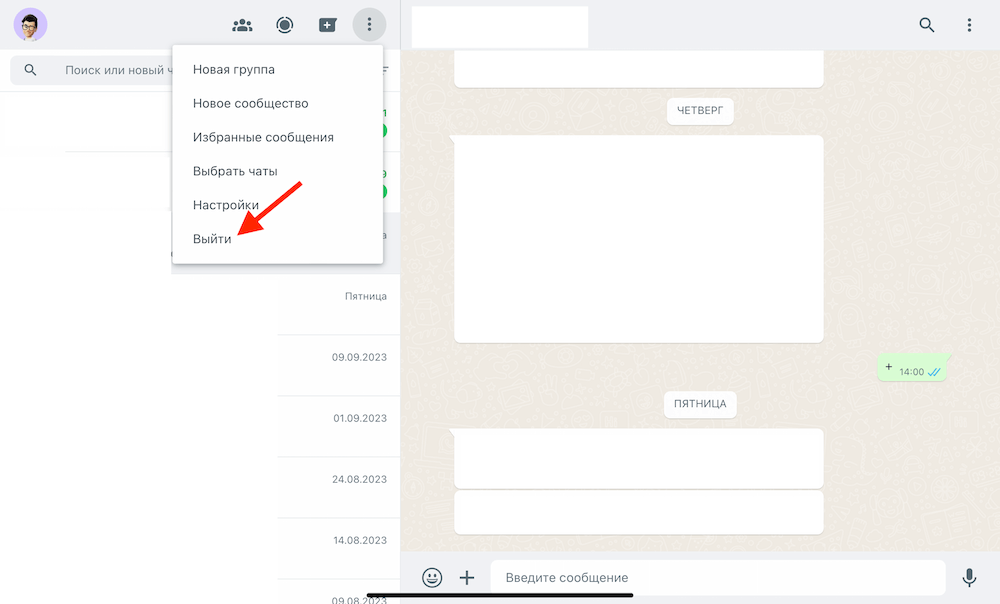
Task: Choose "Новое сообщество" in the menu
Action: (250, 104)
